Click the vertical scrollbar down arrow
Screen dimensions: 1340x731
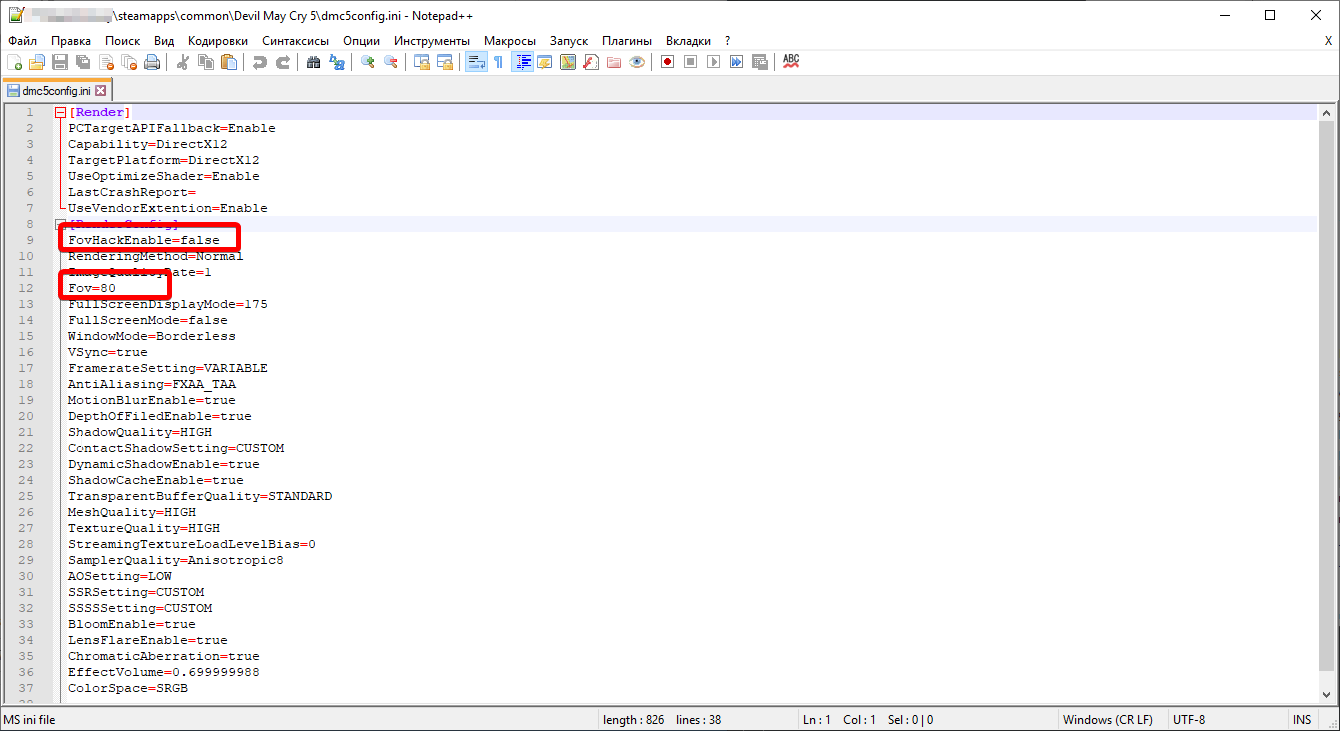pyautogui.click(x=1328, y=696)
